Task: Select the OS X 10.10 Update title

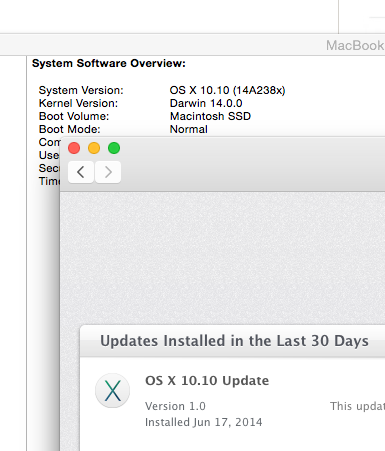Action: coord(207,381)
